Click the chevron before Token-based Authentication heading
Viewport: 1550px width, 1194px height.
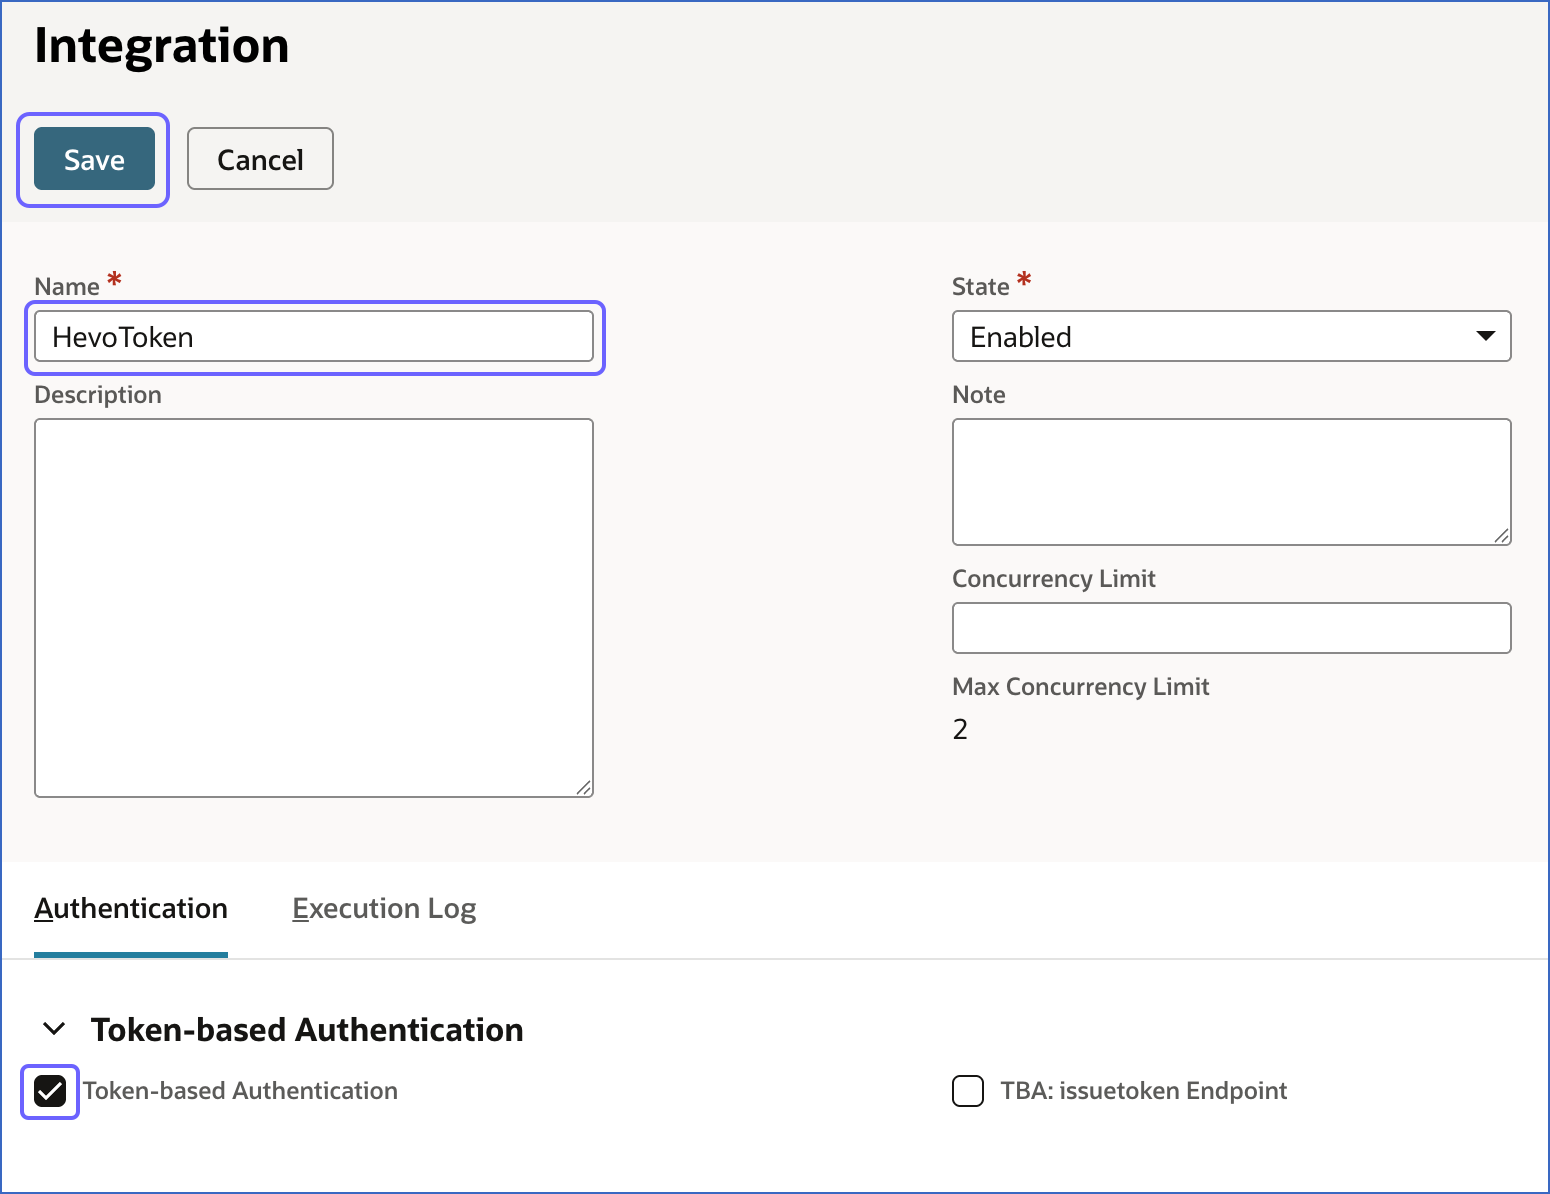pos(52,1029)
